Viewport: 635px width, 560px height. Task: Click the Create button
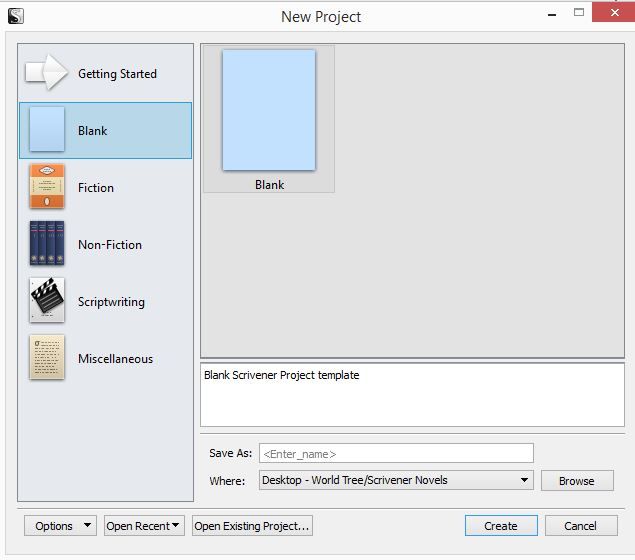[501, 526]
